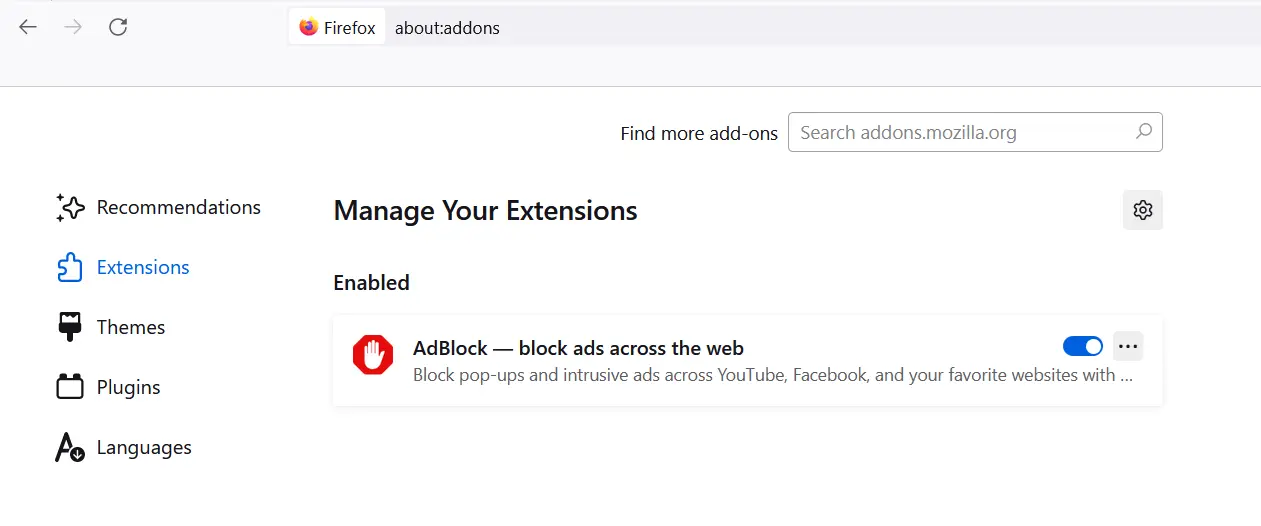Click the Languages sidebar icon
Screen dimensions: 1261x526
click(70, 447)
